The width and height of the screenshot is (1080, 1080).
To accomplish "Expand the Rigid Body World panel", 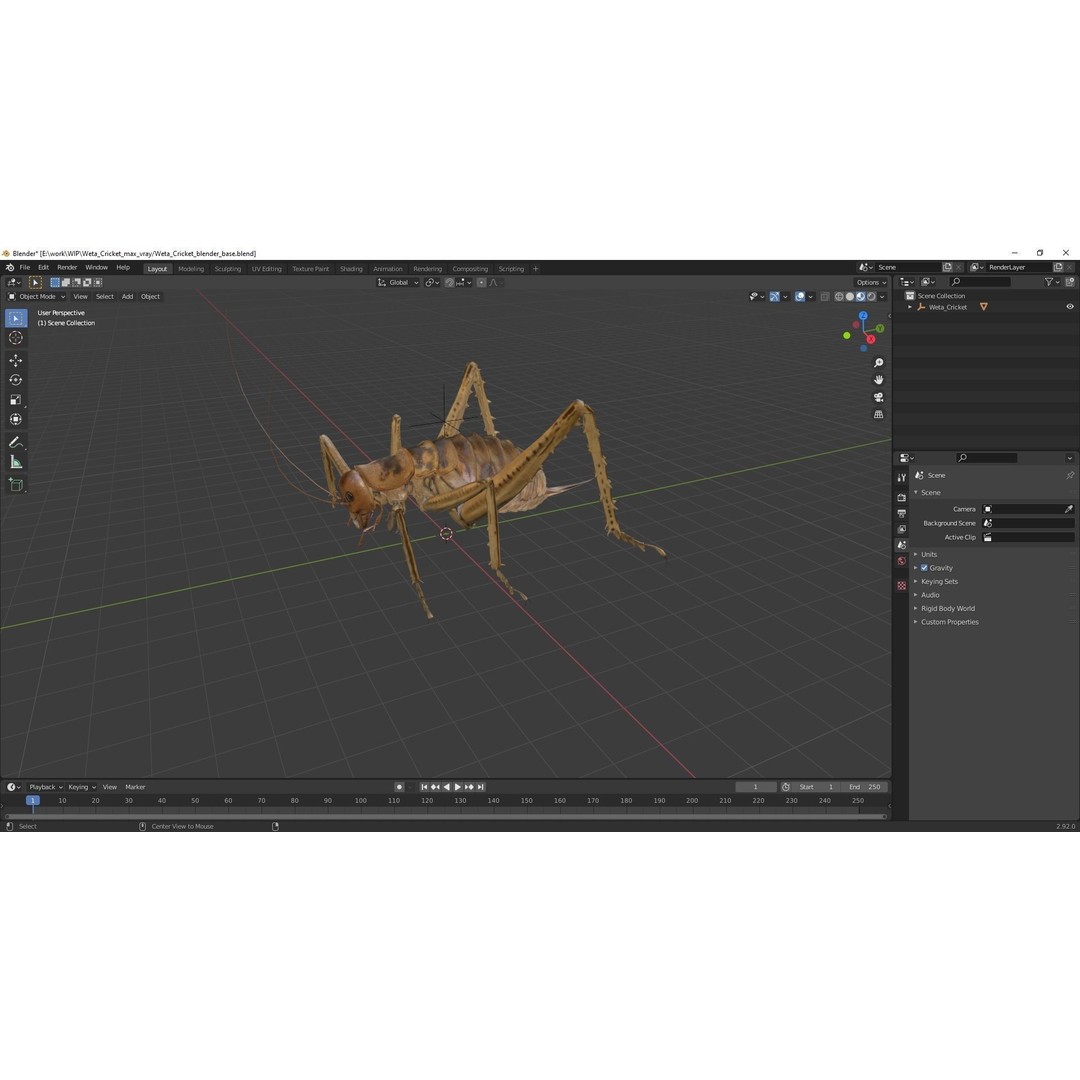I will 948,609.
